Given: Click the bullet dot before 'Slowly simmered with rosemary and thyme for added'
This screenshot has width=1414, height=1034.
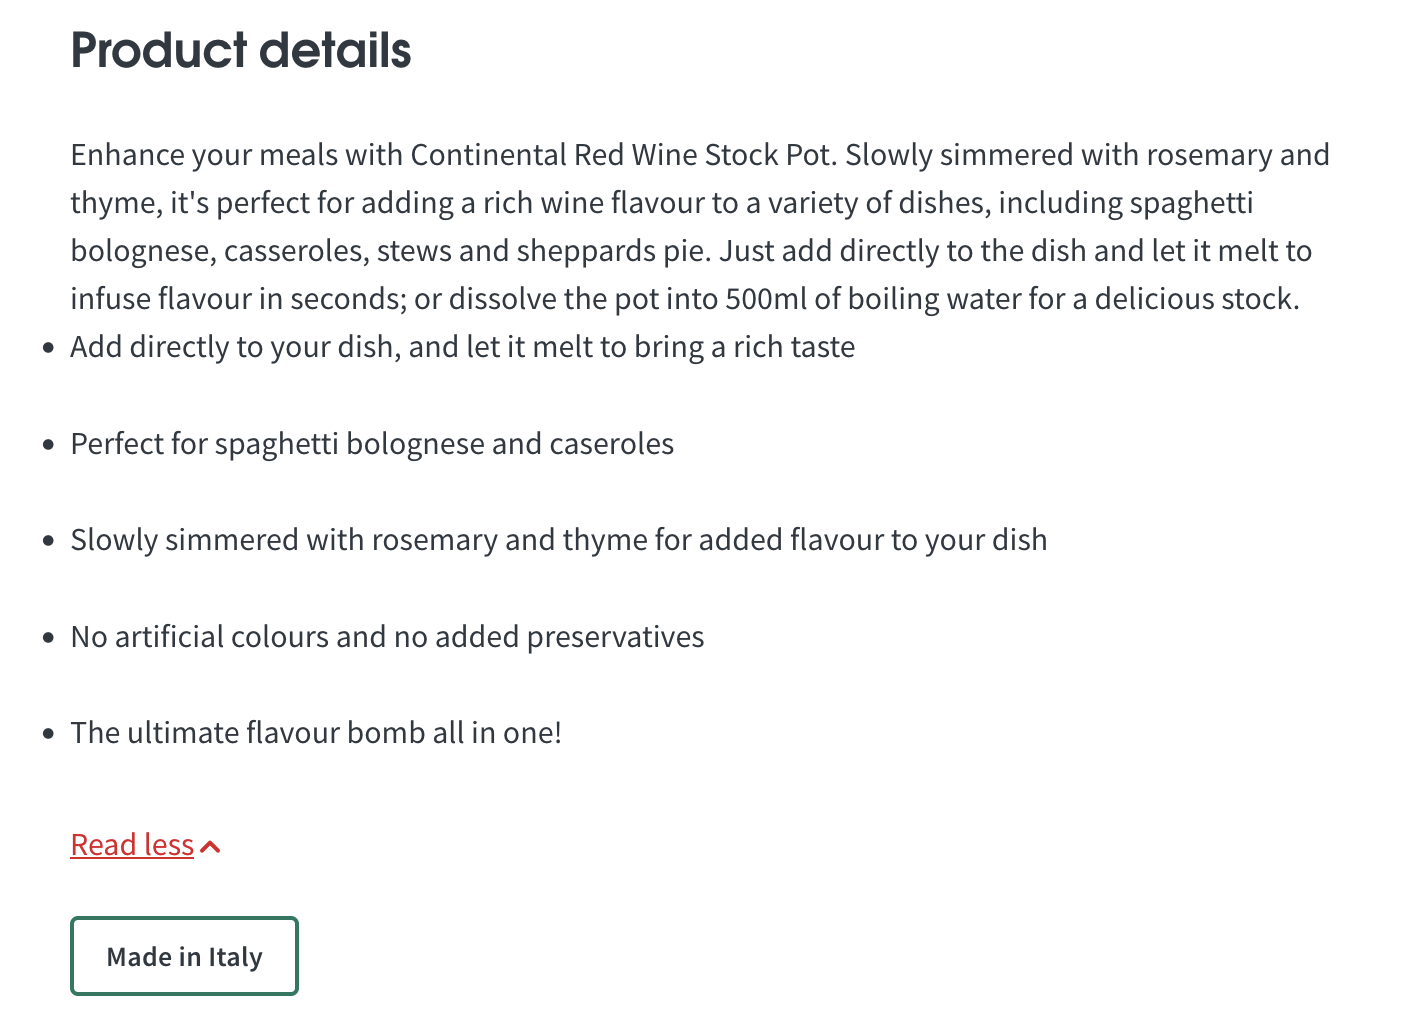Looking at the screenshot, I should pos(49,541).
